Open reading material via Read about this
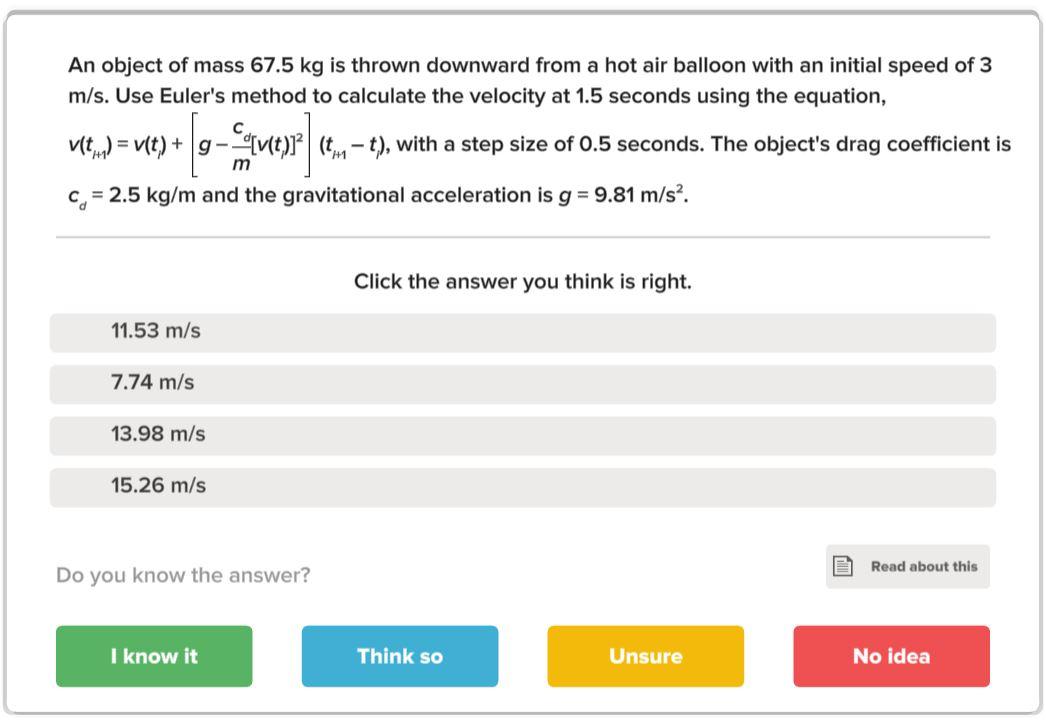 coord(906,566)
